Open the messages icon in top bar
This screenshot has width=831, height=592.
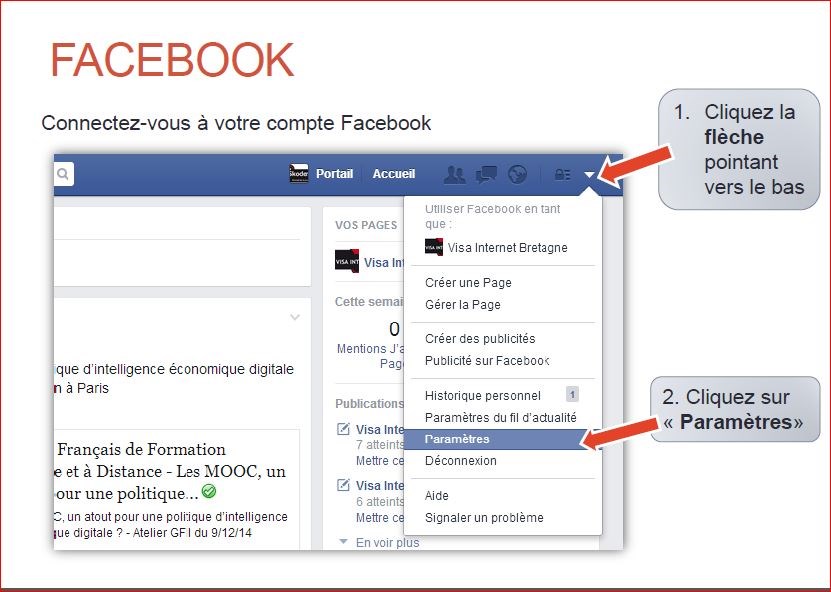coord(486,174)
